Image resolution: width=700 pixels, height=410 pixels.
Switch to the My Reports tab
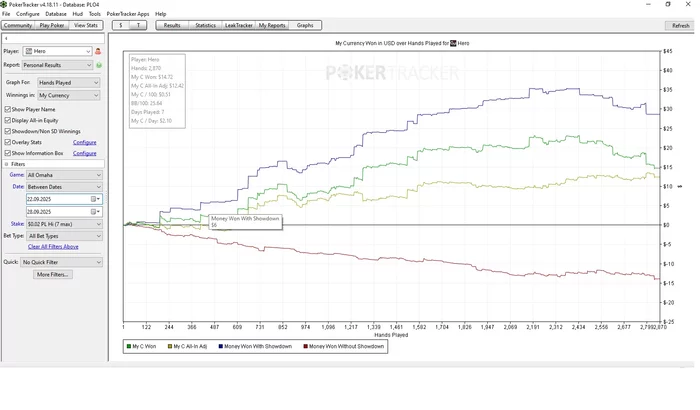(272, 25)
